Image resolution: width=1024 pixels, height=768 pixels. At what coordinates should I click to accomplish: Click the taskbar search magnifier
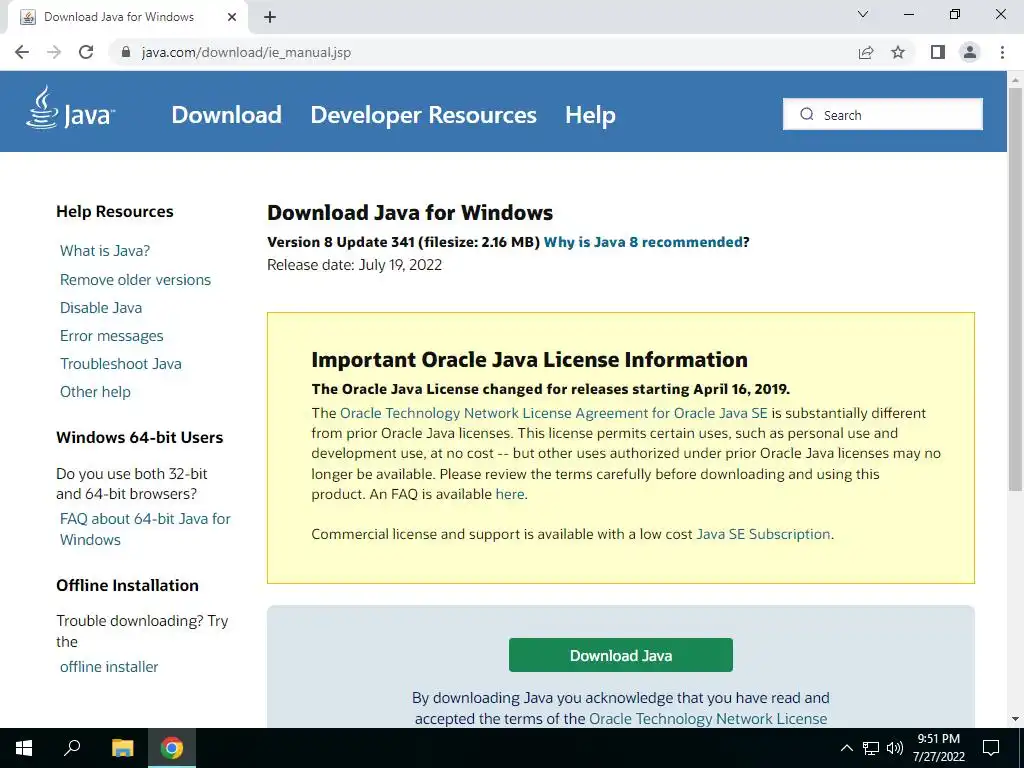coord(72,747)
